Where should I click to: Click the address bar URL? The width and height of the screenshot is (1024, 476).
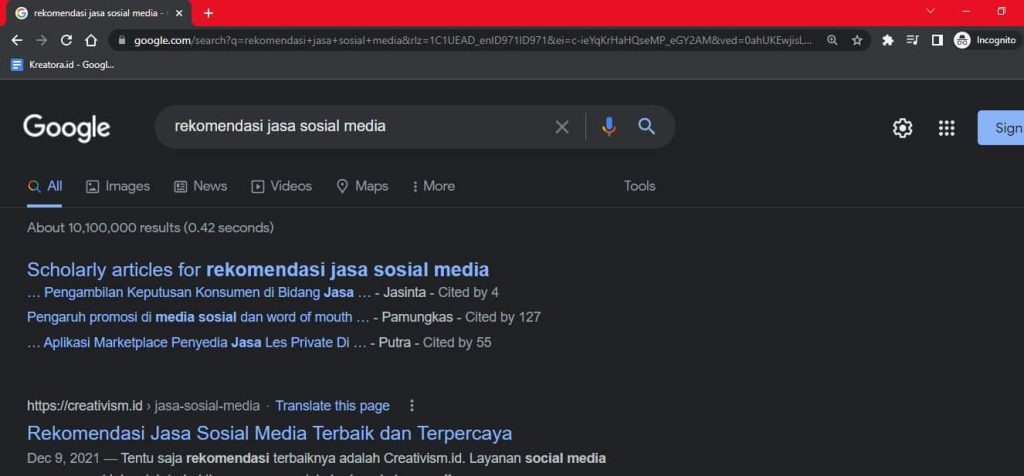point(473,40)
